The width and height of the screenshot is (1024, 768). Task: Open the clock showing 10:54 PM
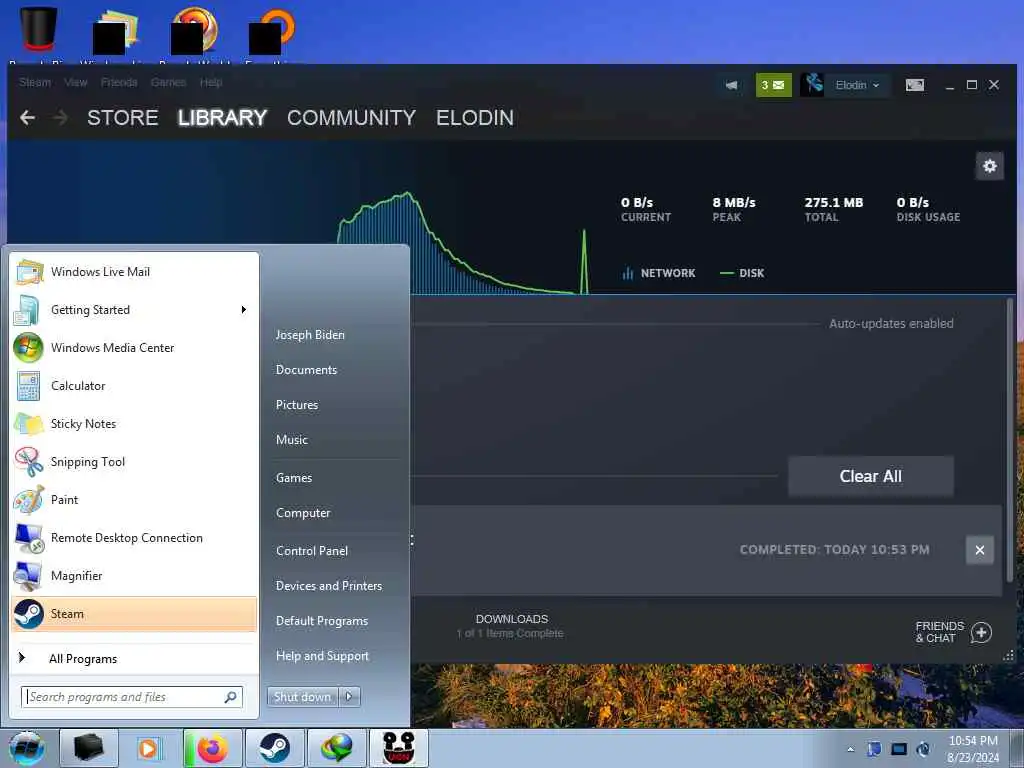click(973, 748)
